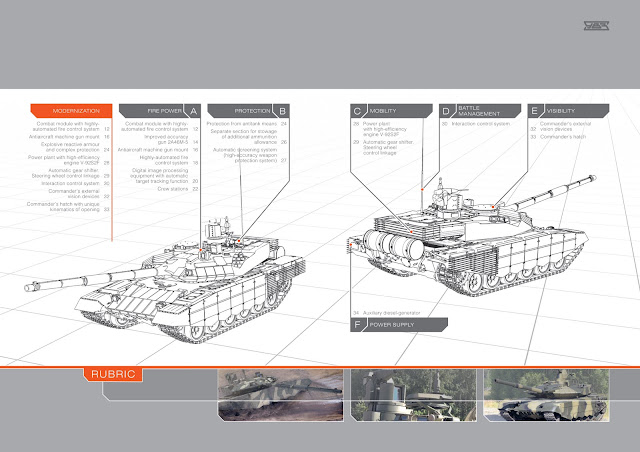Image resolution: width=640 pixels, height=452 pixels.
Task: Click 'Interaction control system' under MODERNIZATION
Action: tap(75, 183)
